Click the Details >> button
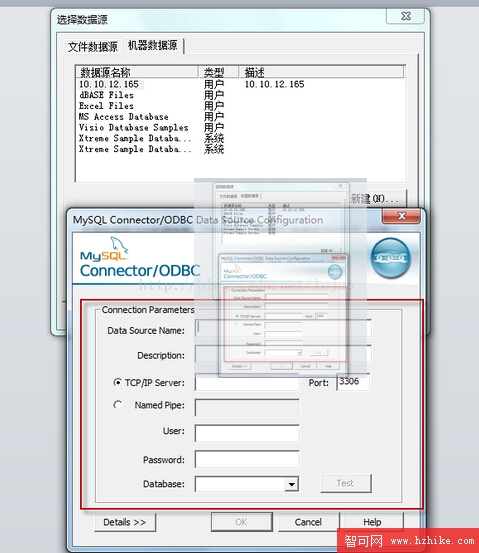Image resolution: width=479 pixels, height=553 pixels. 125,522
